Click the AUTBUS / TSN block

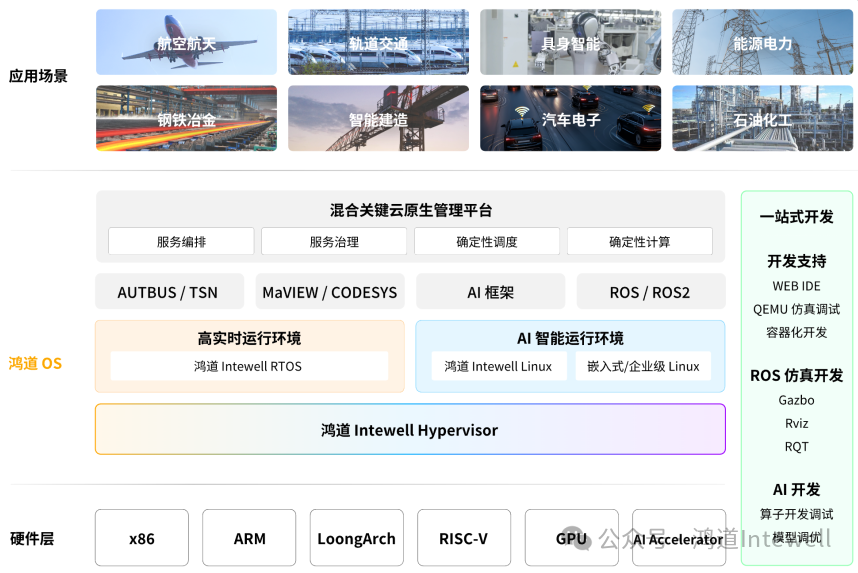[x=170, y=292]
